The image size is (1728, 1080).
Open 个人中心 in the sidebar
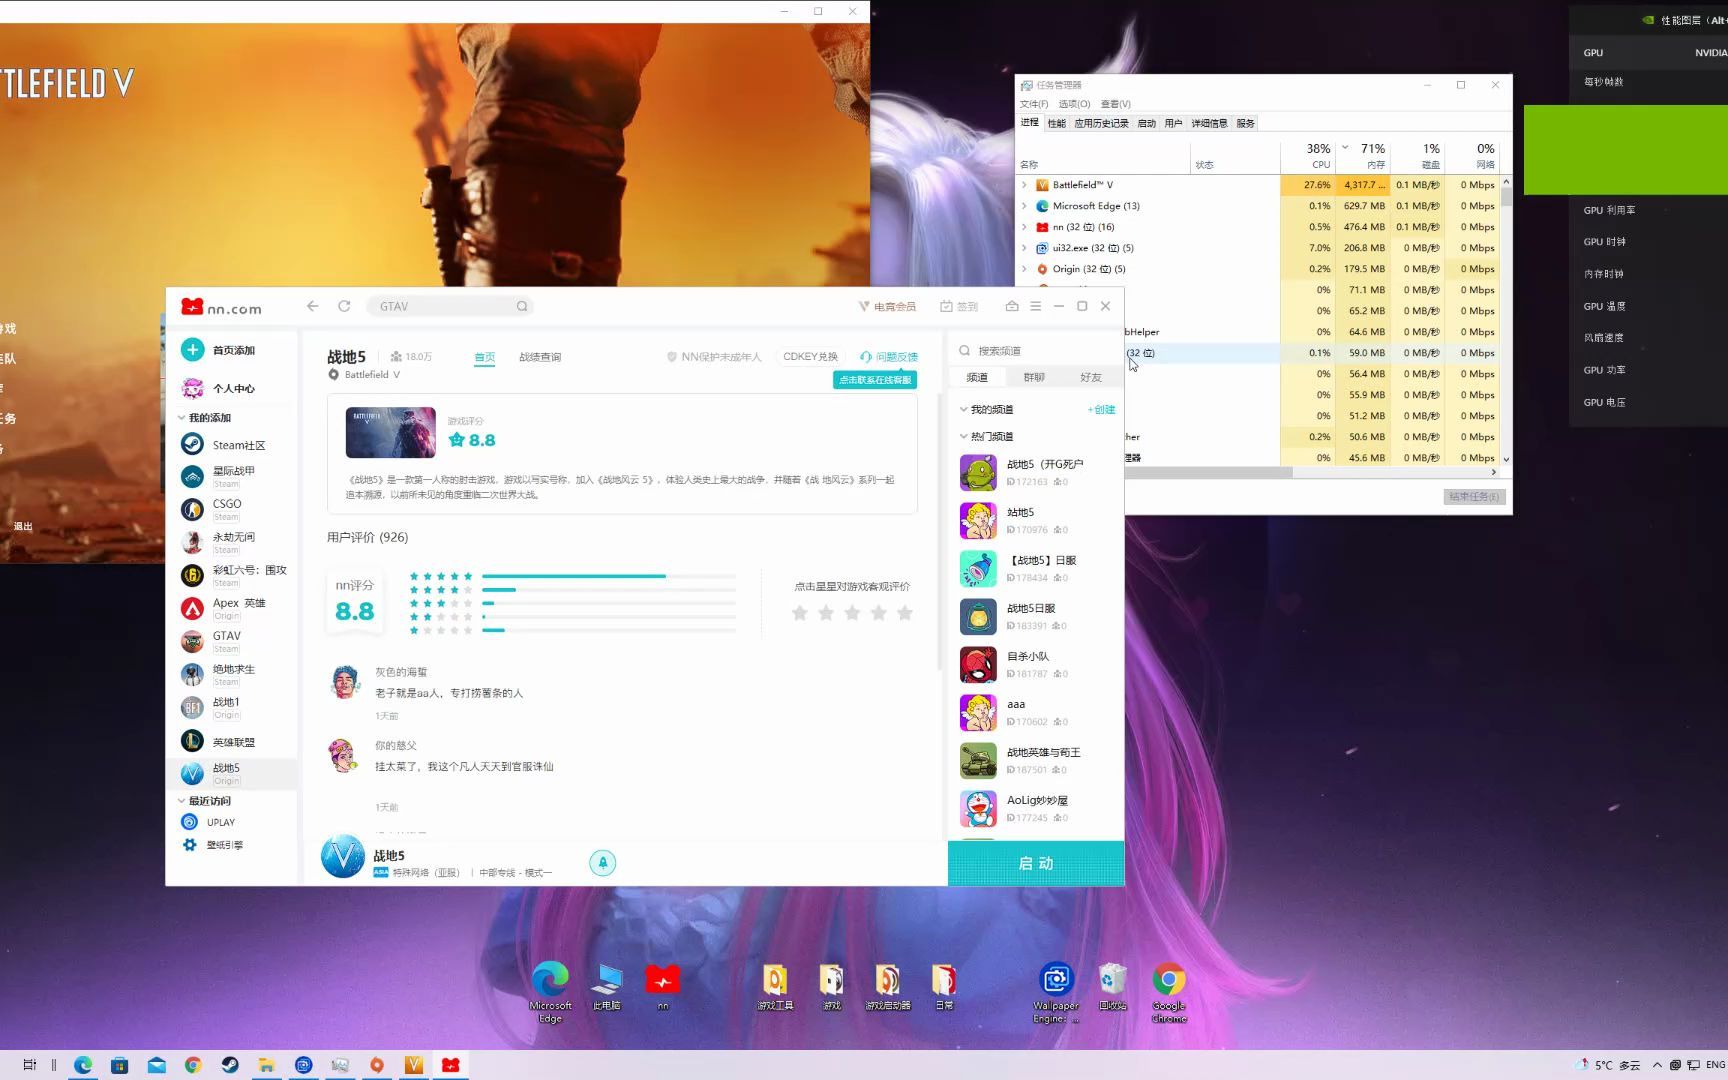(x=233, y=388)
